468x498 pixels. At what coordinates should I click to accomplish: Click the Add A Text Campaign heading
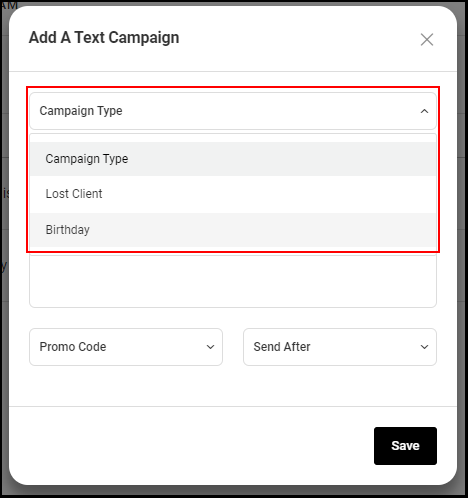[104, 37]
